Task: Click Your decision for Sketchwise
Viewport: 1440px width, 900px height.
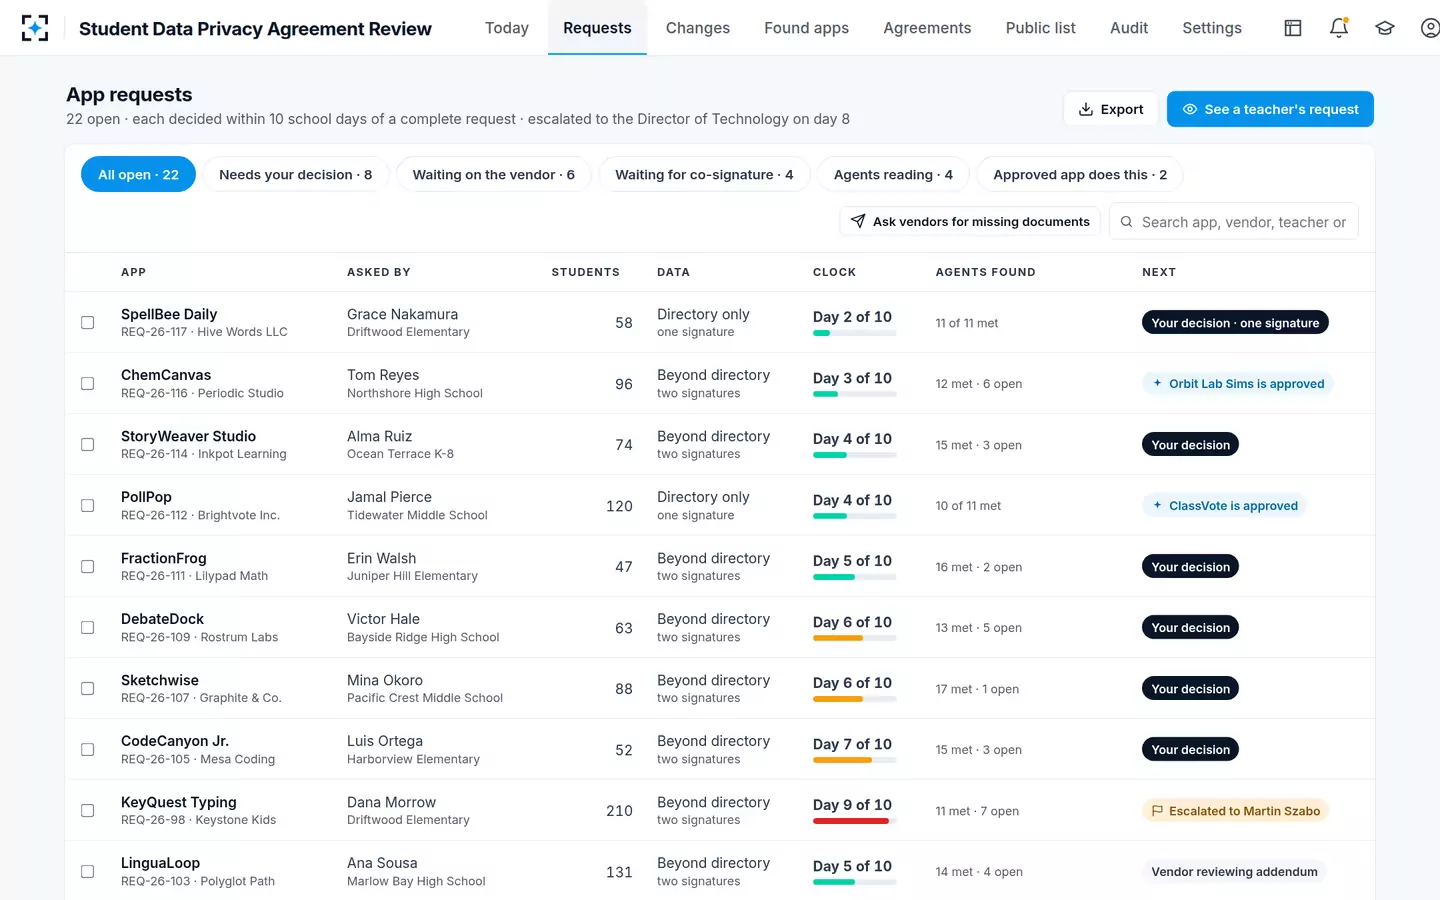Action: tap(1190, 688)
